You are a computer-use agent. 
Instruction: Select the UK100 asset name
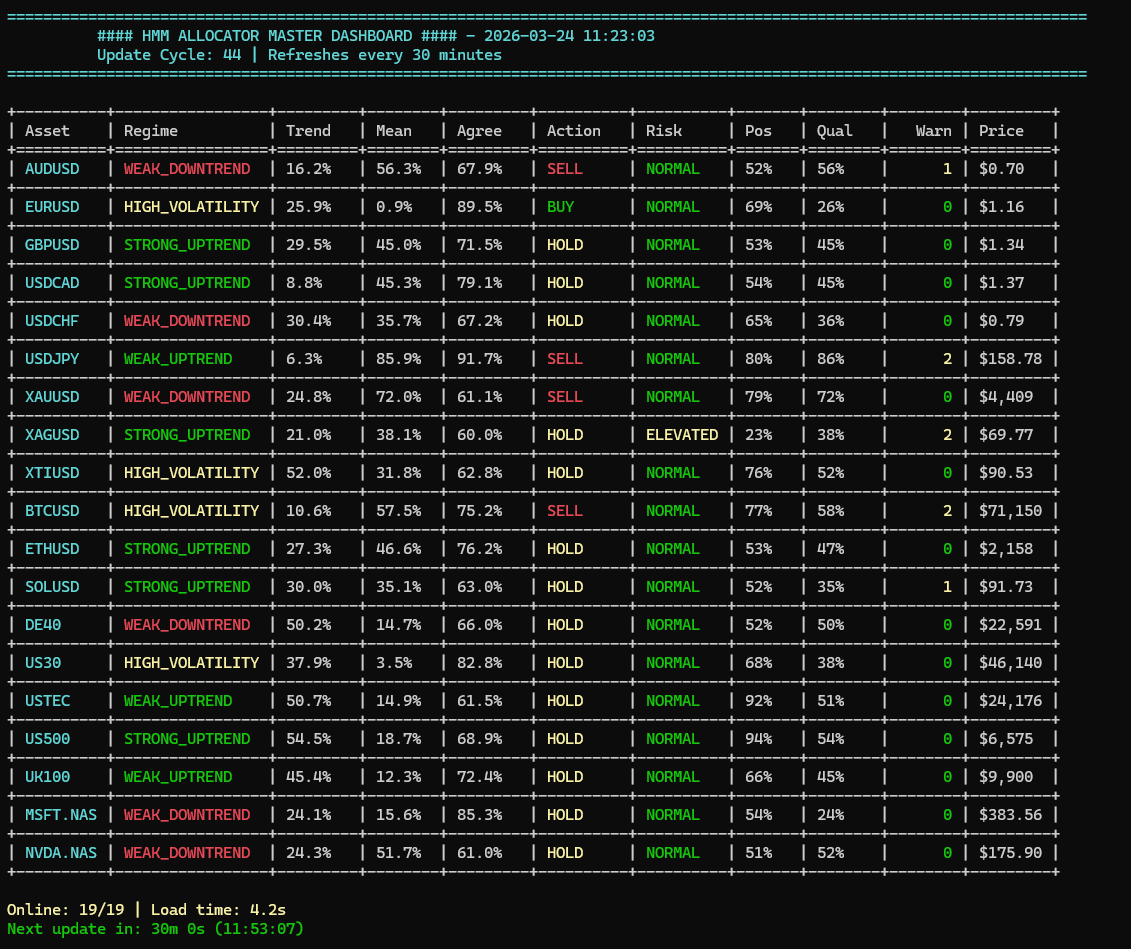click(48, 777)
